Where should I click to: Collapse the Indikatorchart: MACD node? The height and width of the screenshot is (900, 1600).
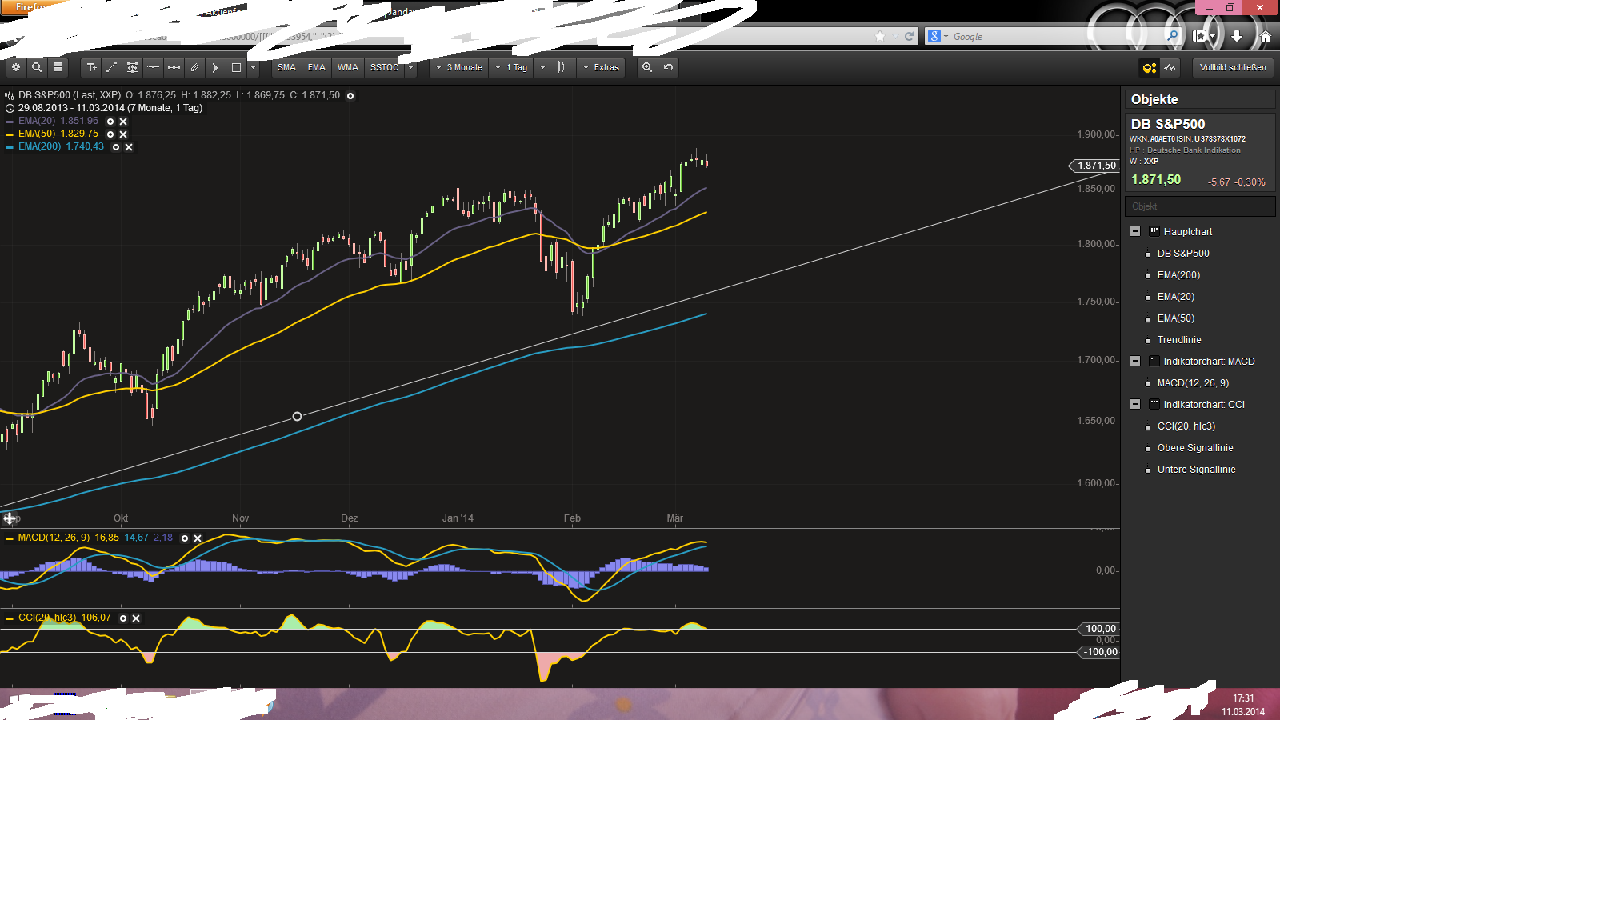pyautogui.click(x=1135, y=361)
